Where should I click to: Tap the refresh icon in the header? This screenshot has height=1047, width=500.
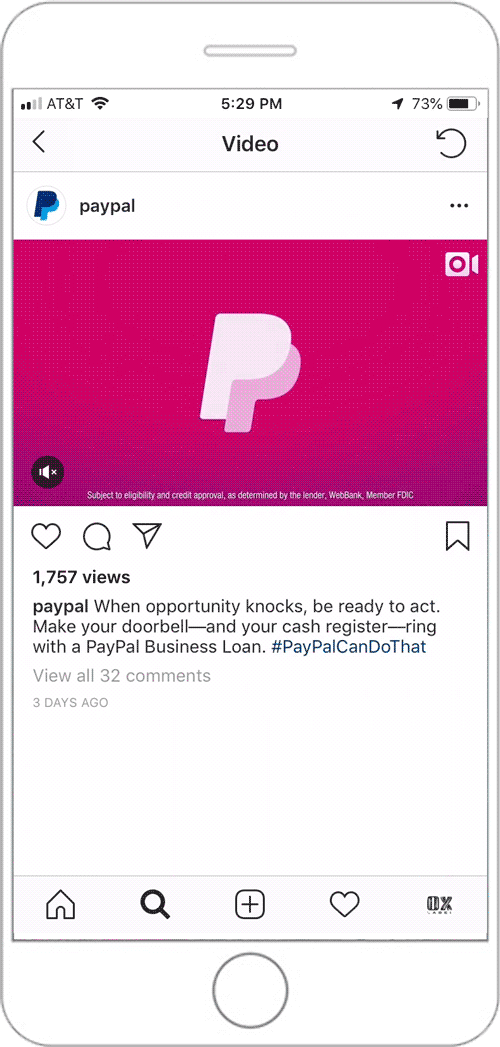(x=451, y=143)
